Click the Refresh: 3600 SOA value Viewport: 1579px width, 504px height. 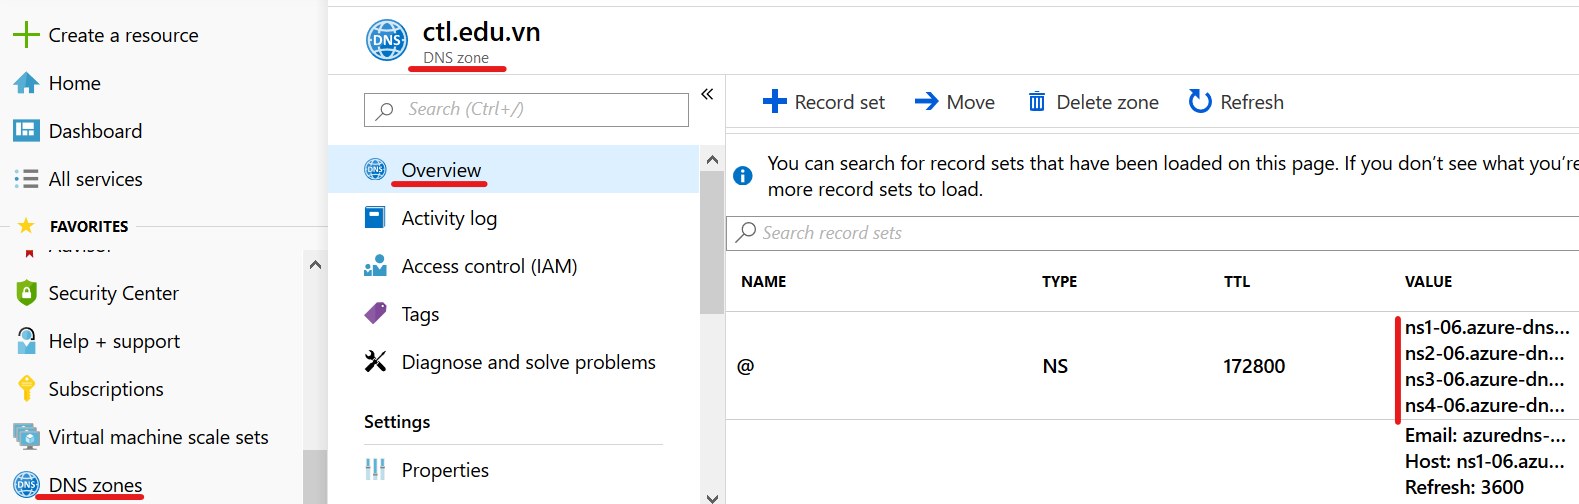click(x=1464, y=487)
